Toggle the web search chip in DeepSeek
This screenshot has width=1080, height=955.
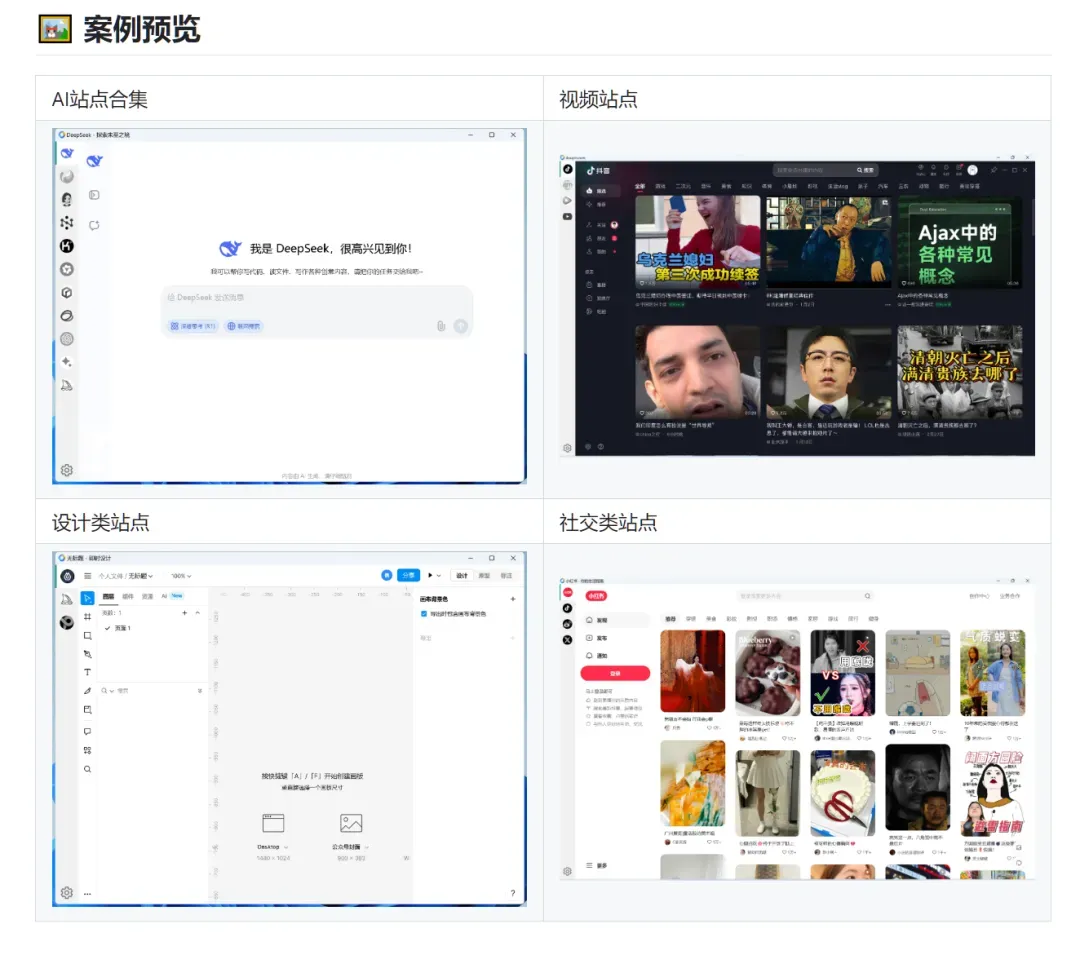[244, 326]
